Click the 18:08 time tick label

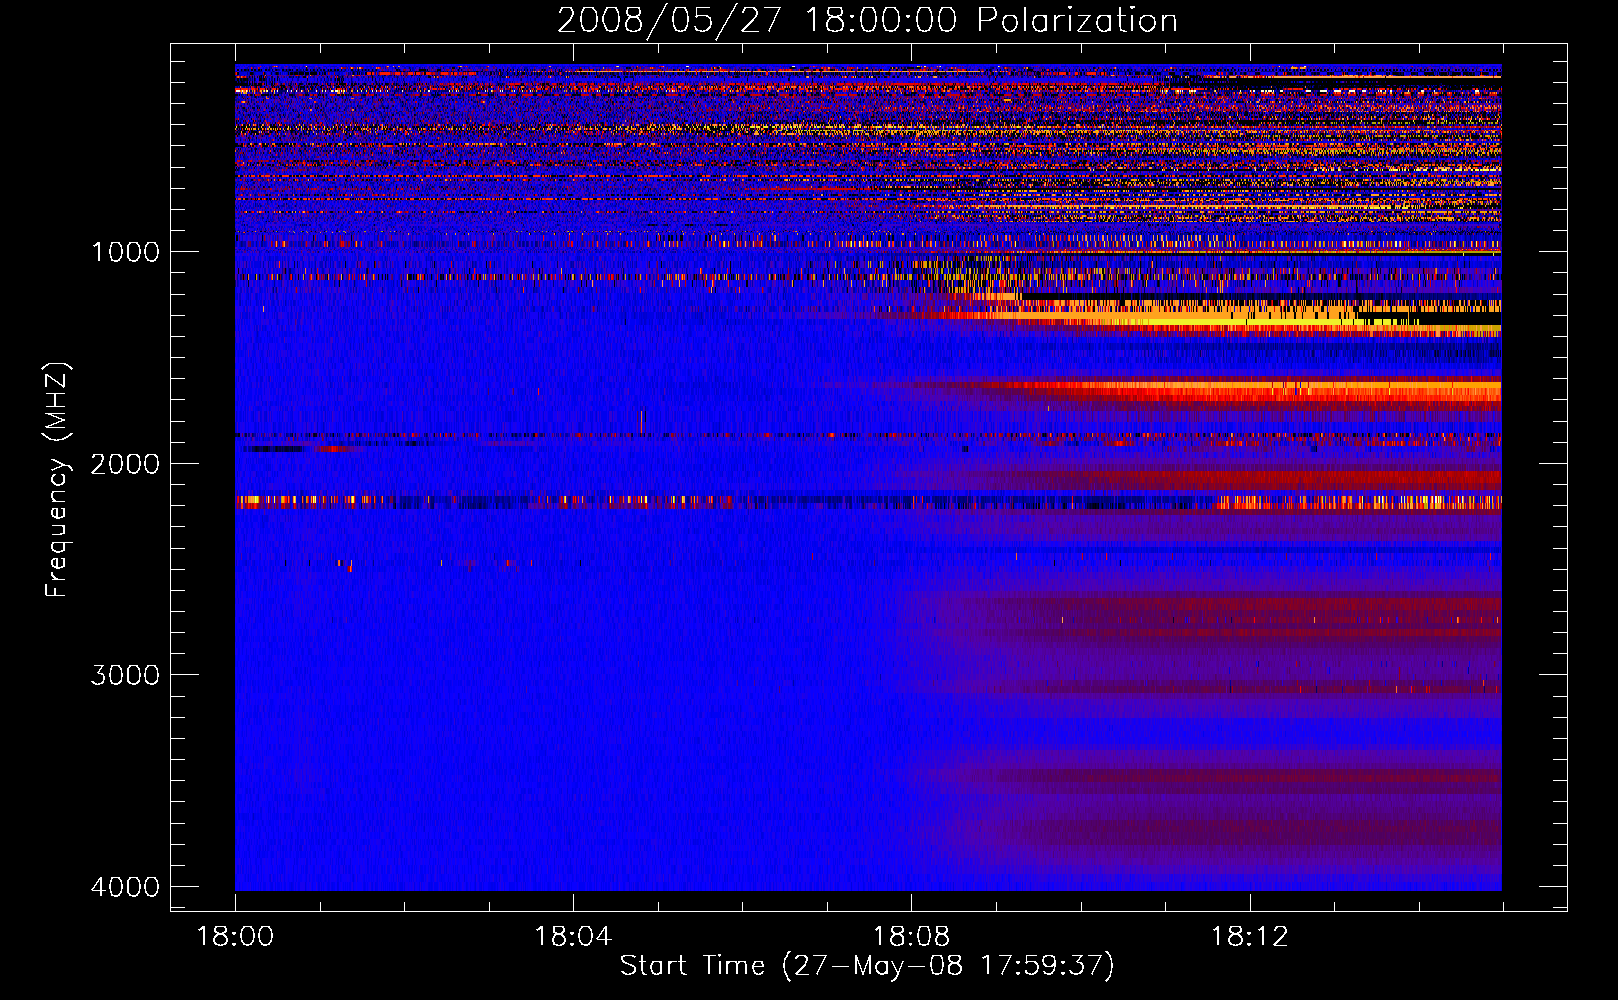pyautogui.click(x=911, y=937)
